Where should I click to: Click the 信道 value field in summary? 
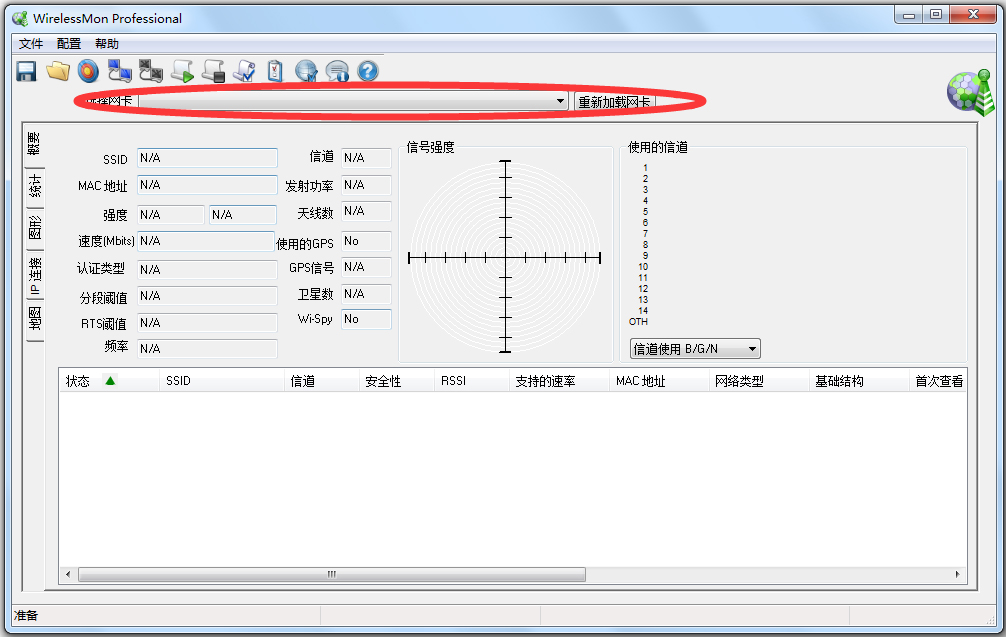pyautogui.click(x=366, y=158)
